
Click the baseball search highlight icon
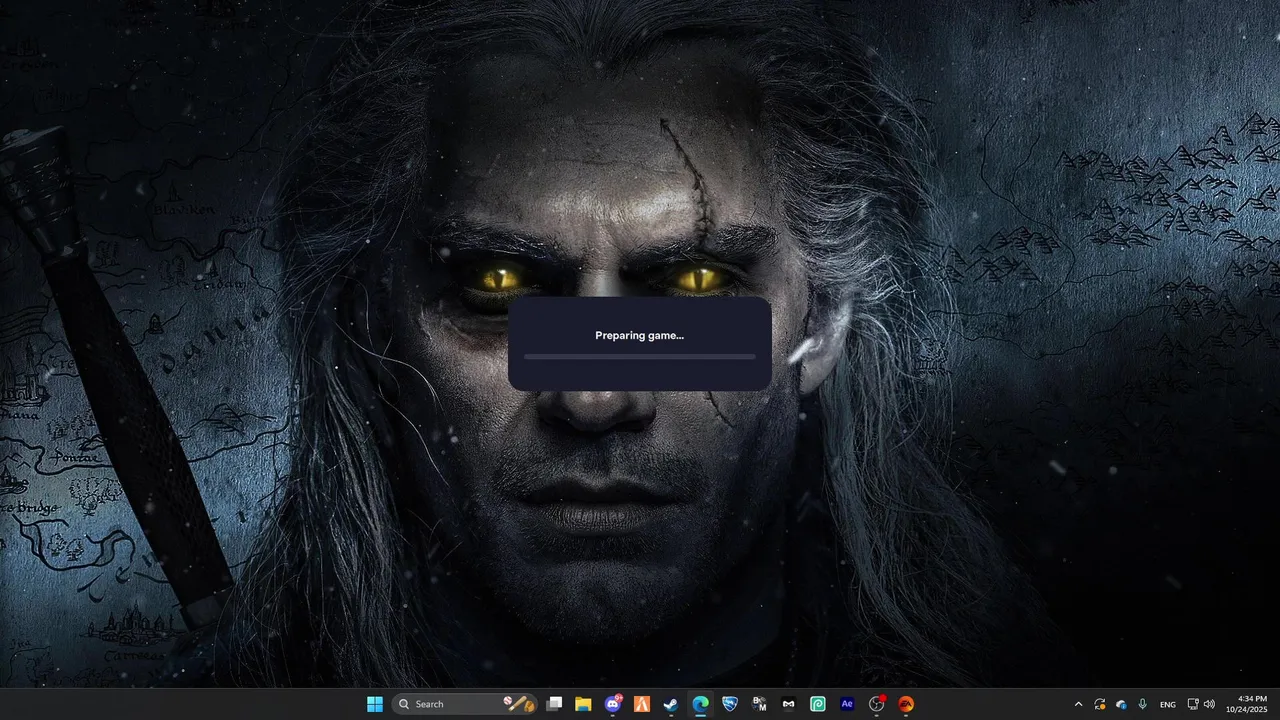(518, 704)
